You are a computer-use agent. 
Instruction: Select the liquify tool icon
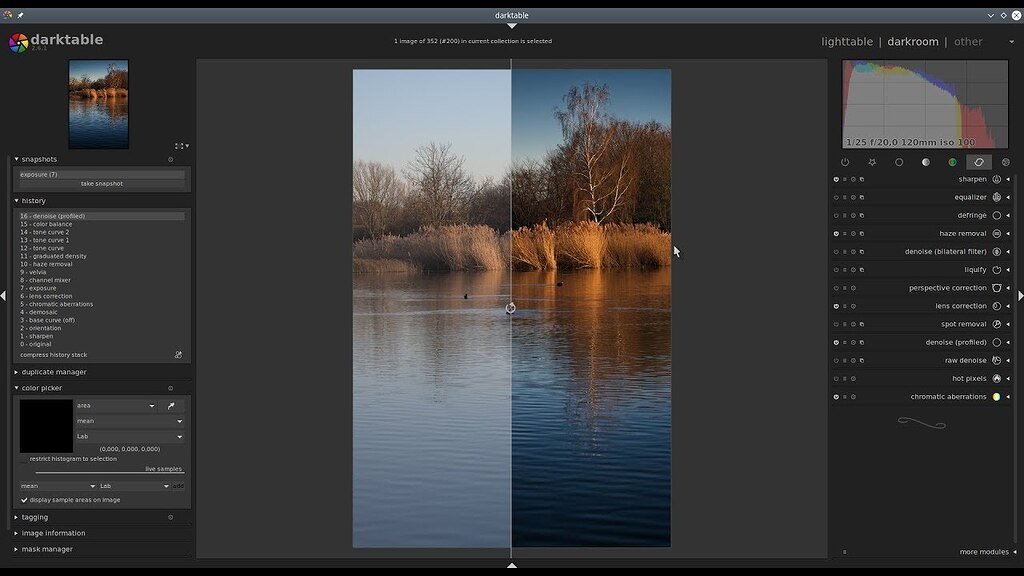995,269
